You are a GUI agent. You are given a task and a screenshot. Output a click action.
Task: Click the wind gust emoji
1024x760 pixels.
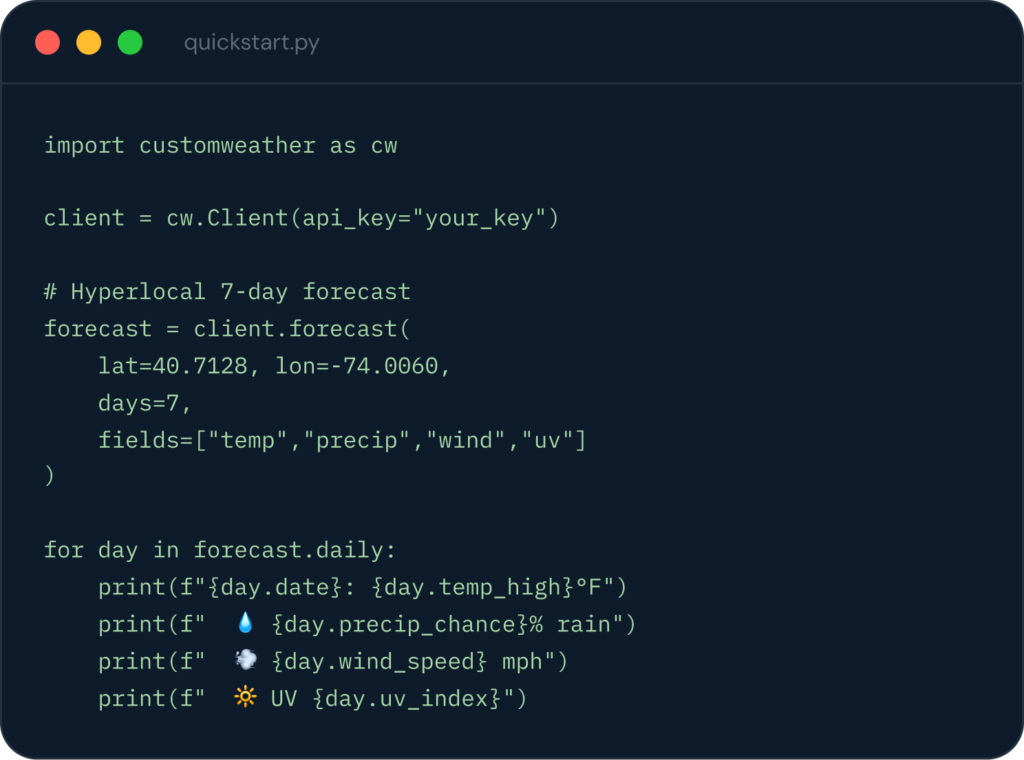point(246,660)
